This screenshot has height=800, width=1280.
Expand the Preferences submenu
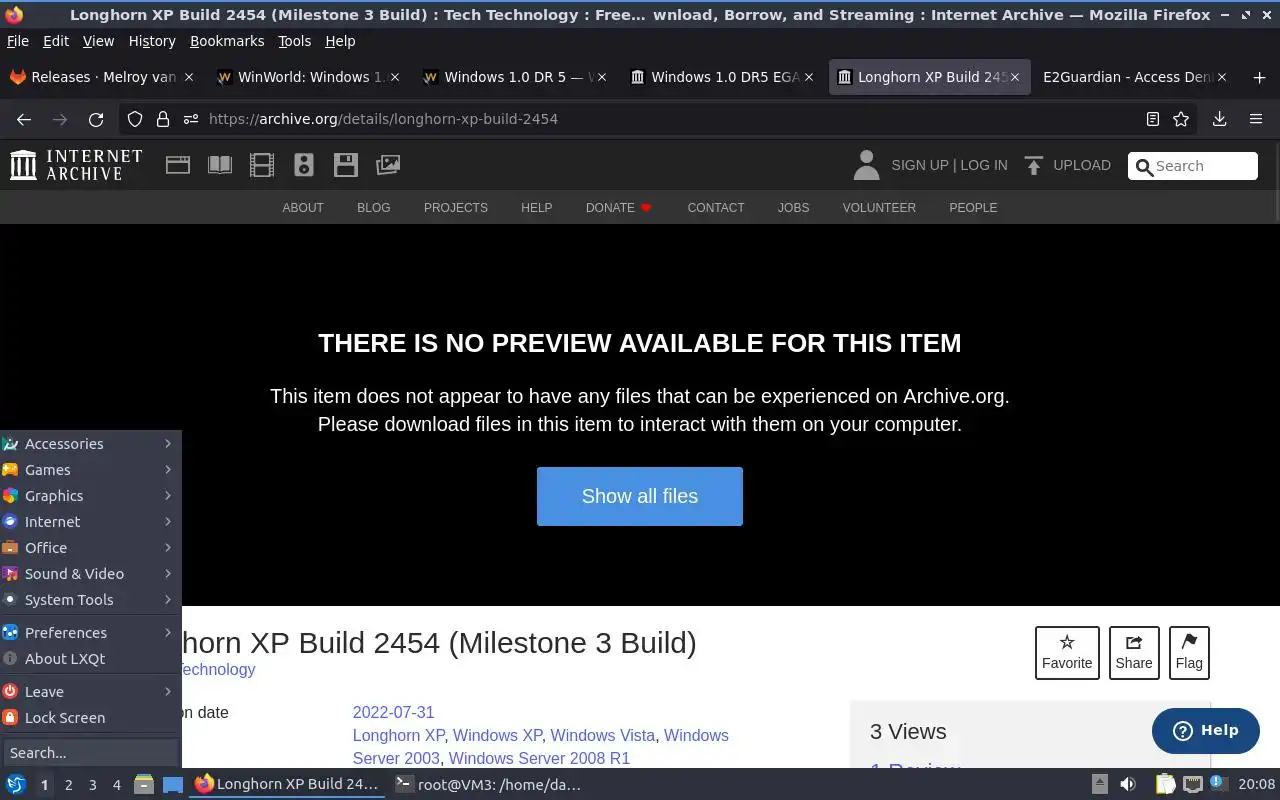click(x=90, y=633)
